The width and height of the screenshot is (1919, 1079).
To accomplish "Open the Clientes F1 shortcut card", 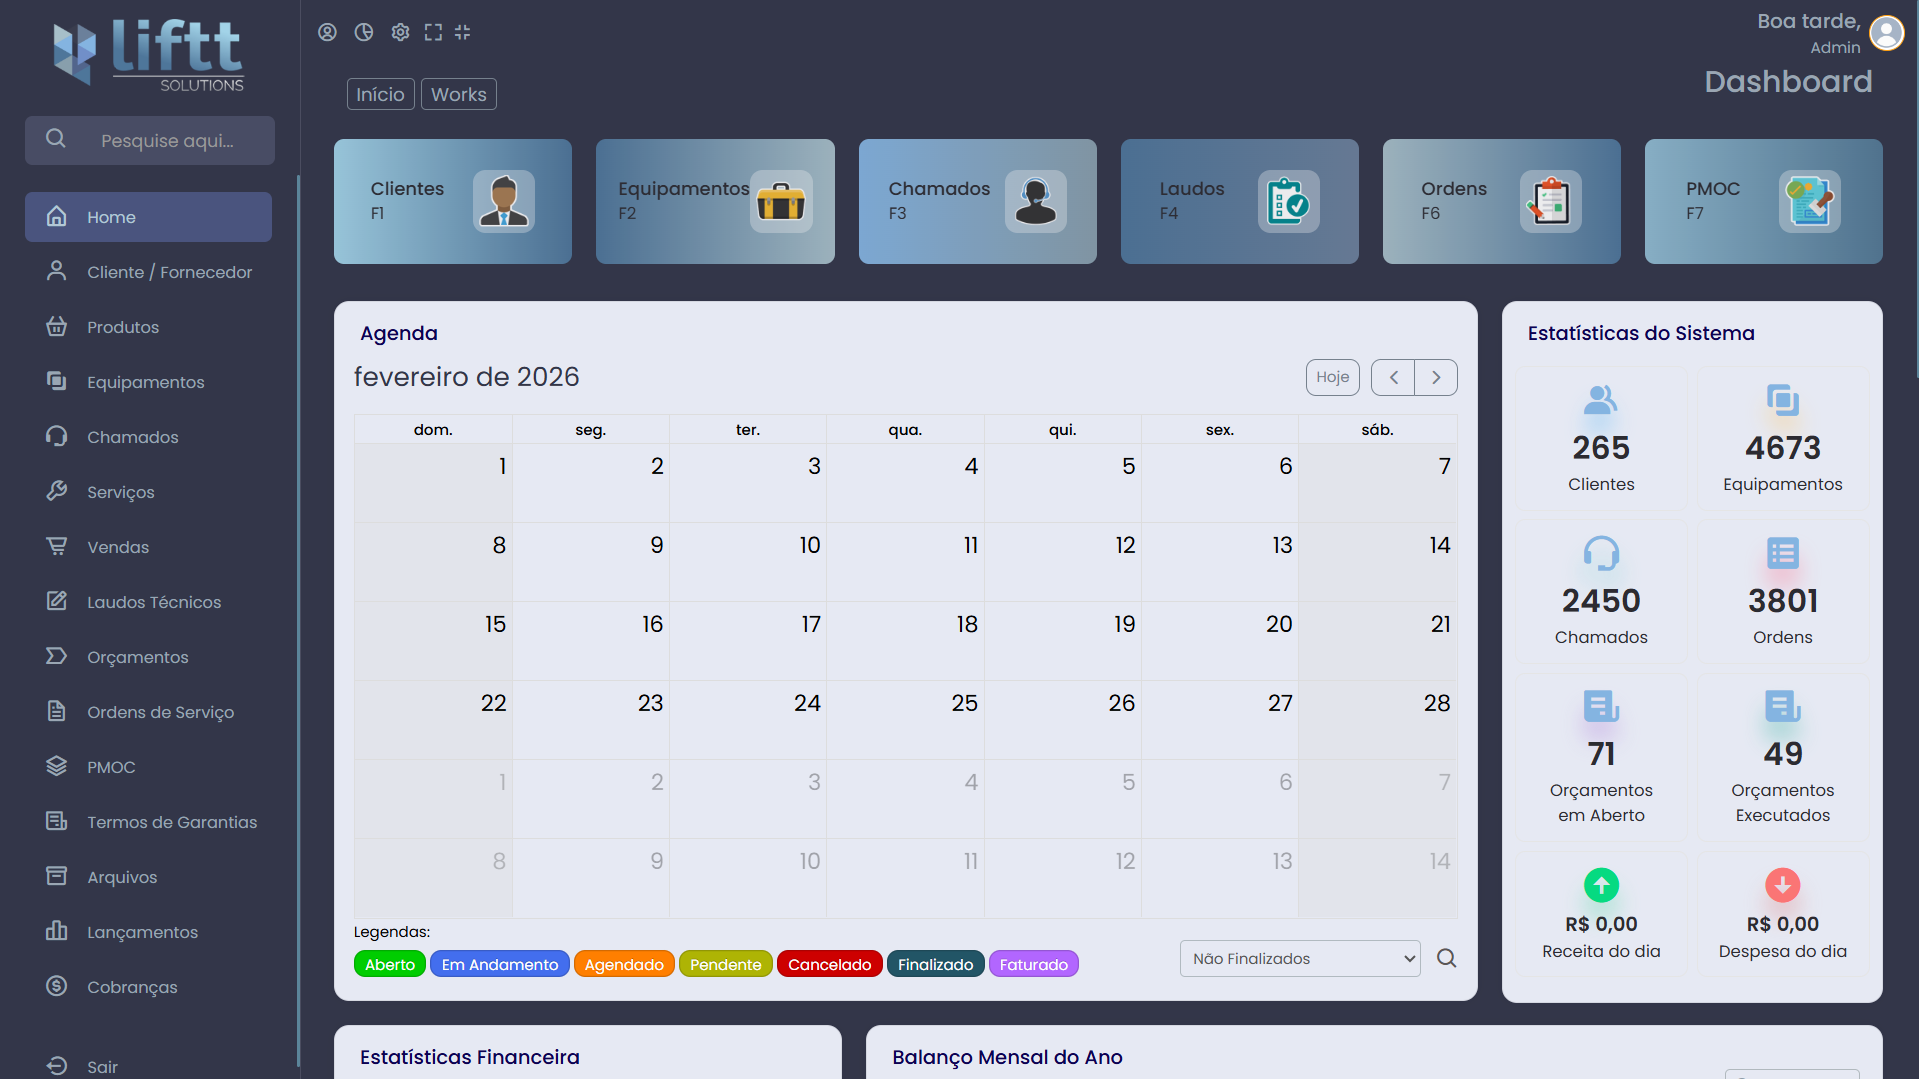I will click(452, 201).
